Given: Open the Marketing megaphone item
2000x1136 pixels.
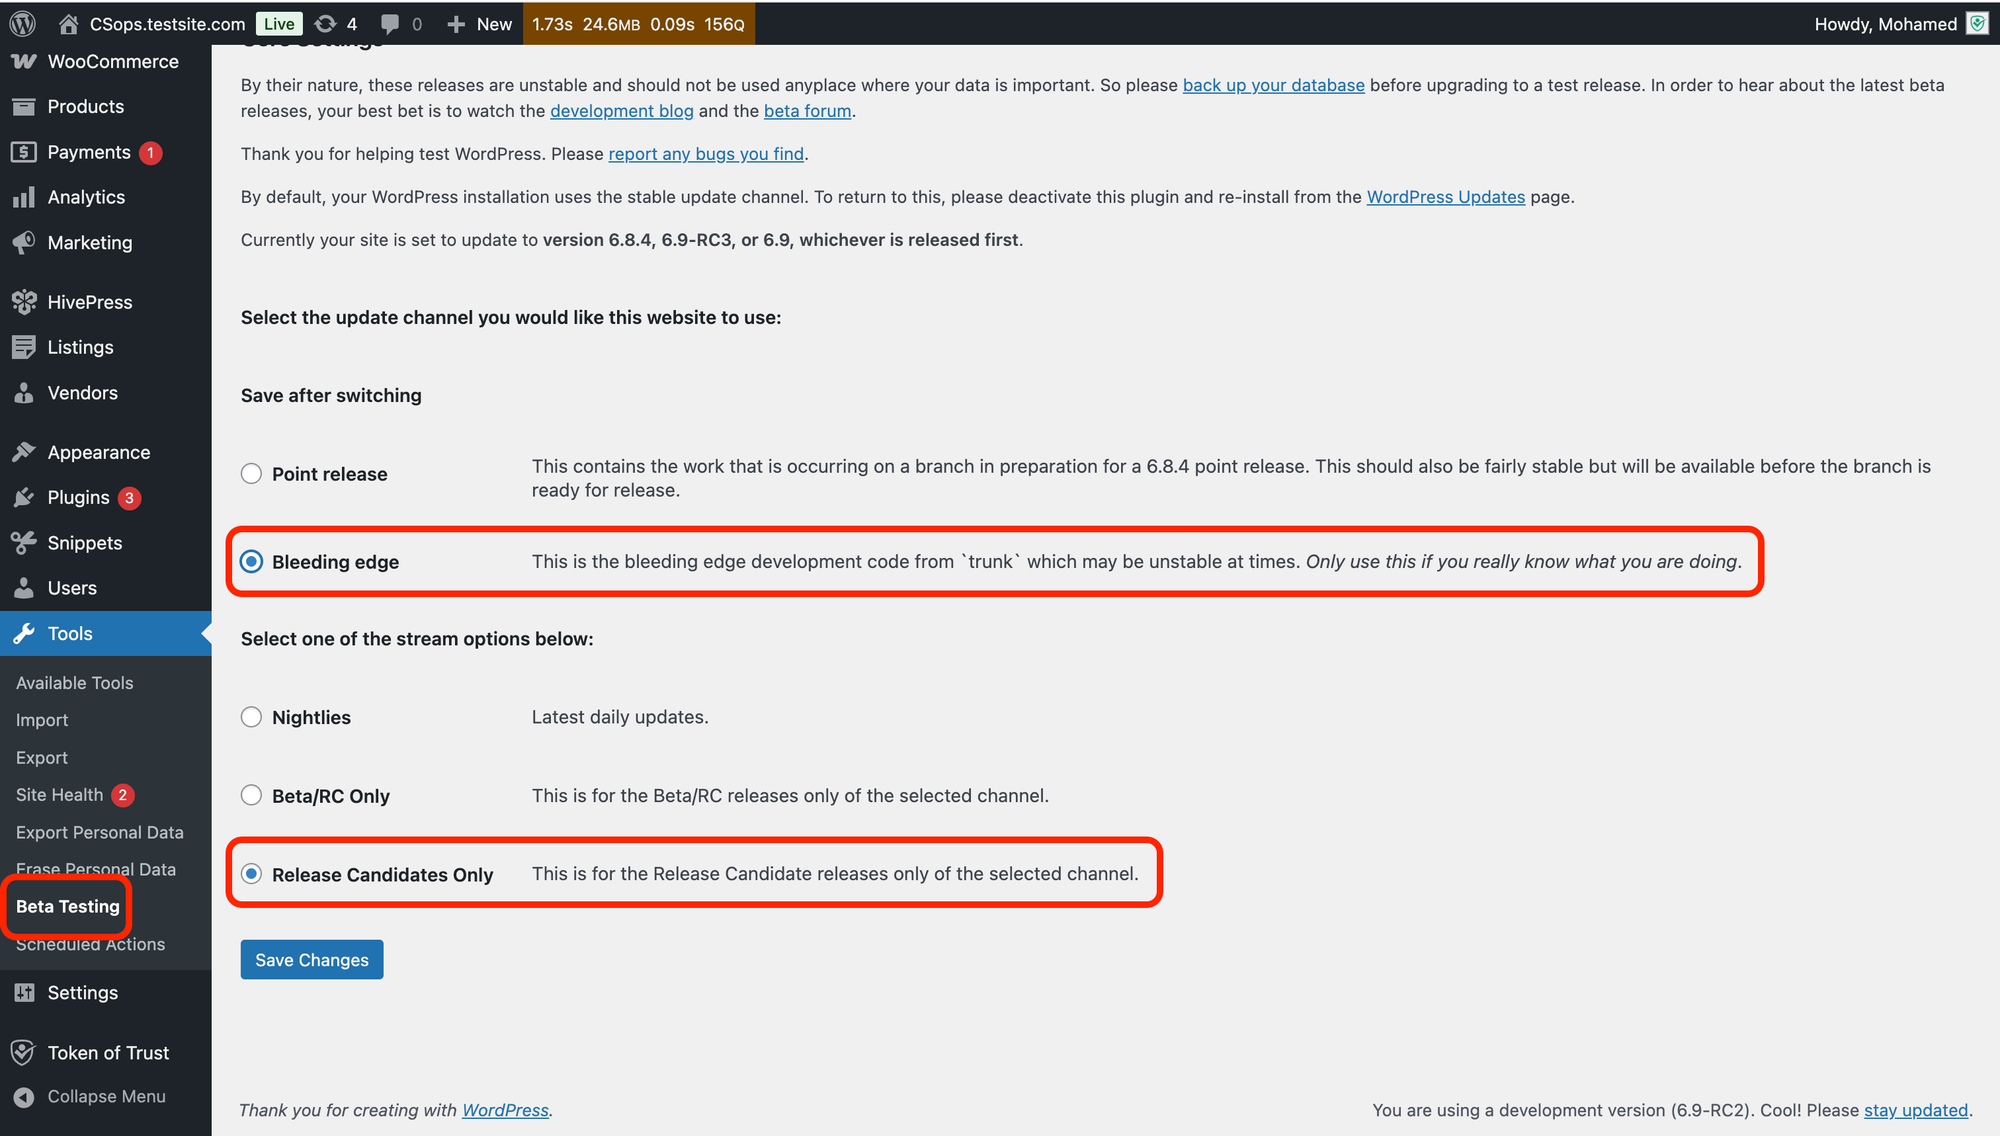Looking at the screenshot, I should 89,242.
